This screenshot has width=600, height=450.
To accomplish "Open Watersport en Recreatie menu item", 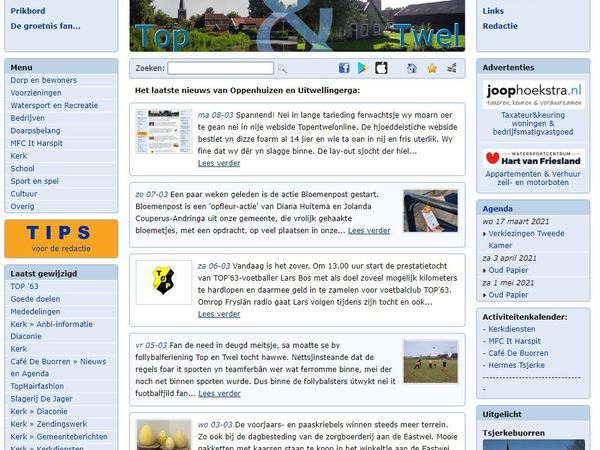I will tap(54, 105).
